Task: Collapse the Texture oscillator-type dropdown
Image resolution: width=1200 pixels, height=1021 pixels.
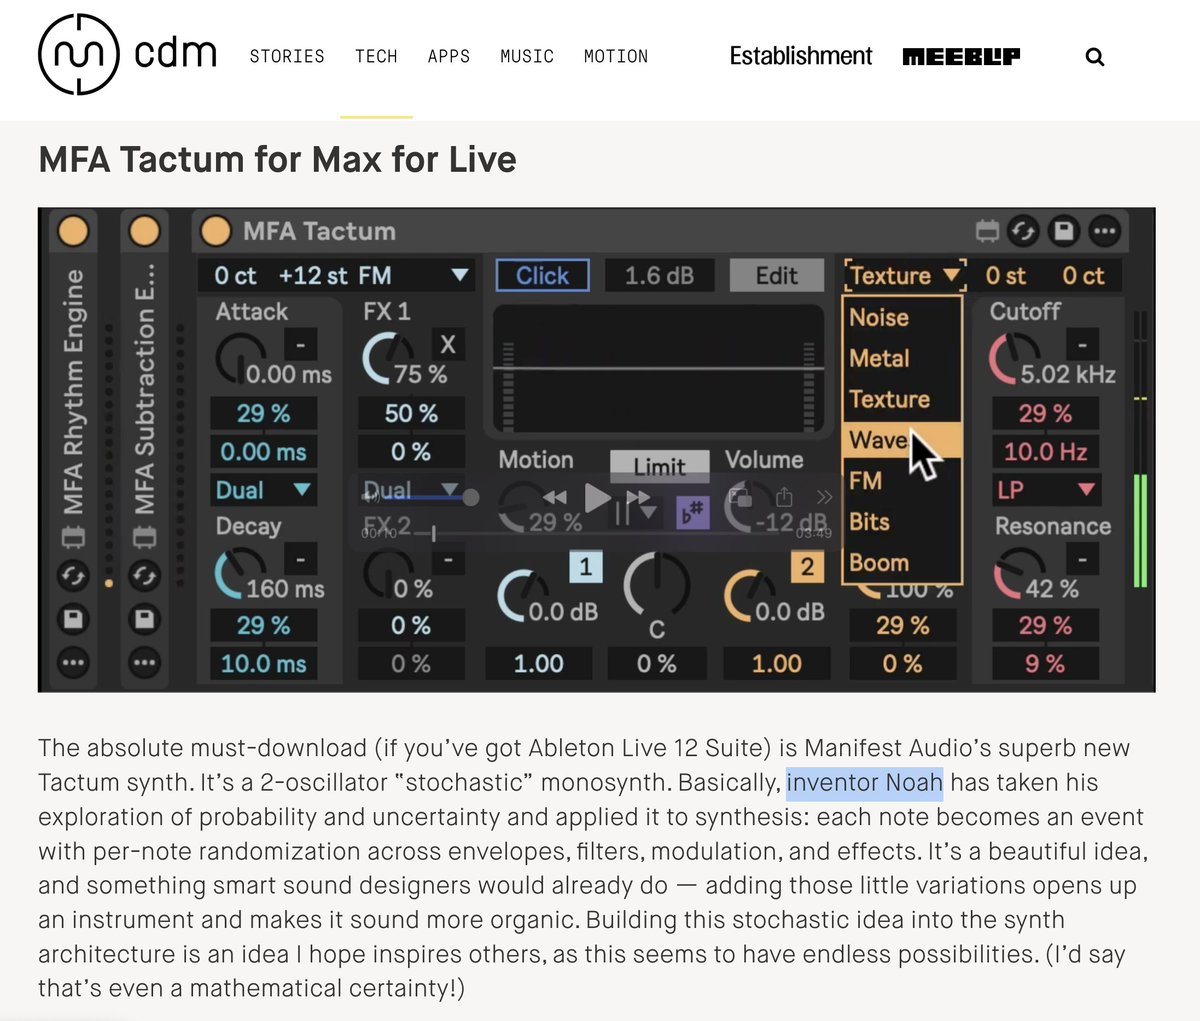Action: 904,275
